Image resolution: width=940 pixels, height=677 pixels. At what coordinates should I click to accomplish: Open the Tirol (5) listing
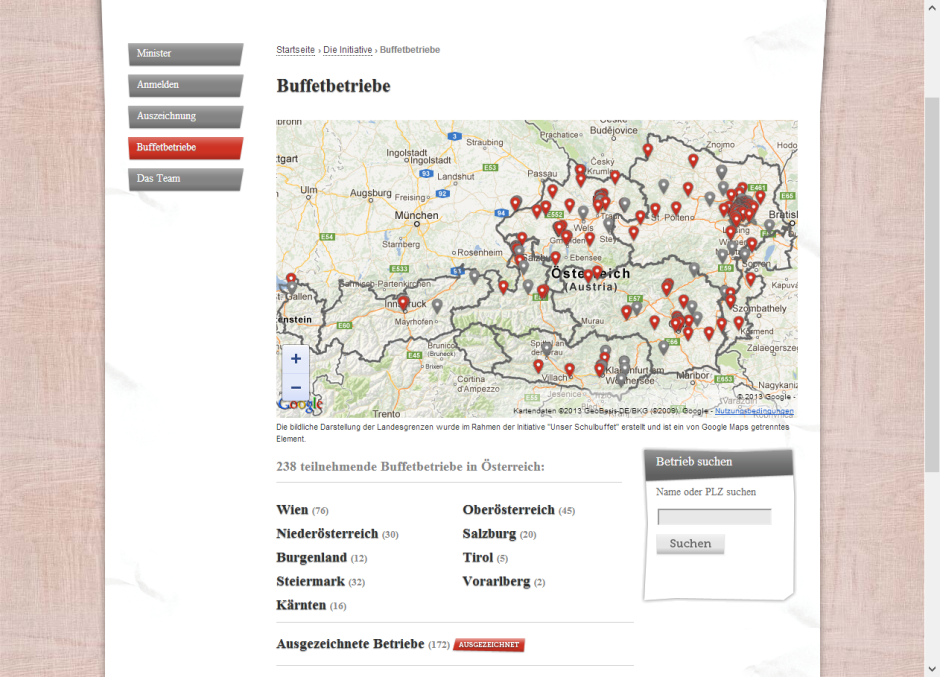click(x=485, y=558)
